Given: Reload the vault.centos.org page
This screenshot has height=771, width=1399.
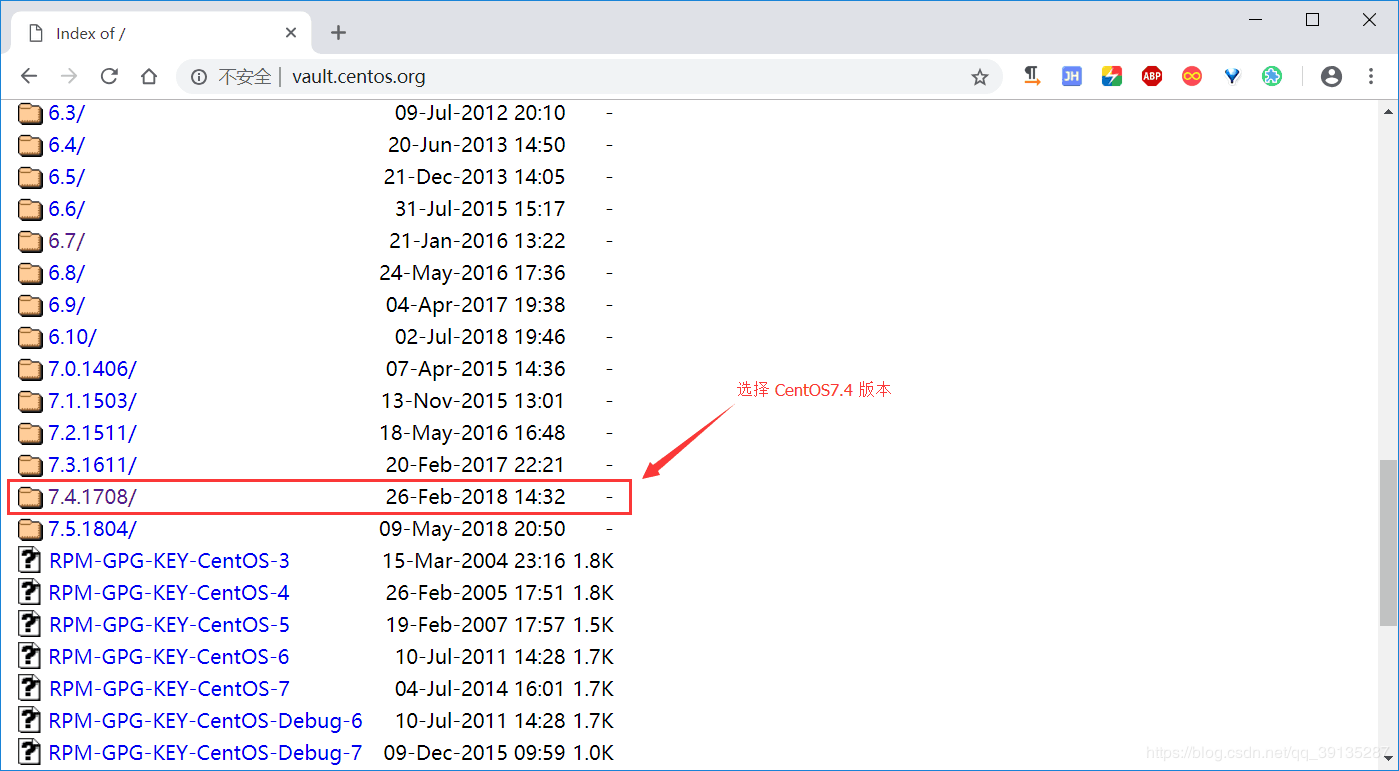Looking at the screenshot, I should (x=109, y=76).
